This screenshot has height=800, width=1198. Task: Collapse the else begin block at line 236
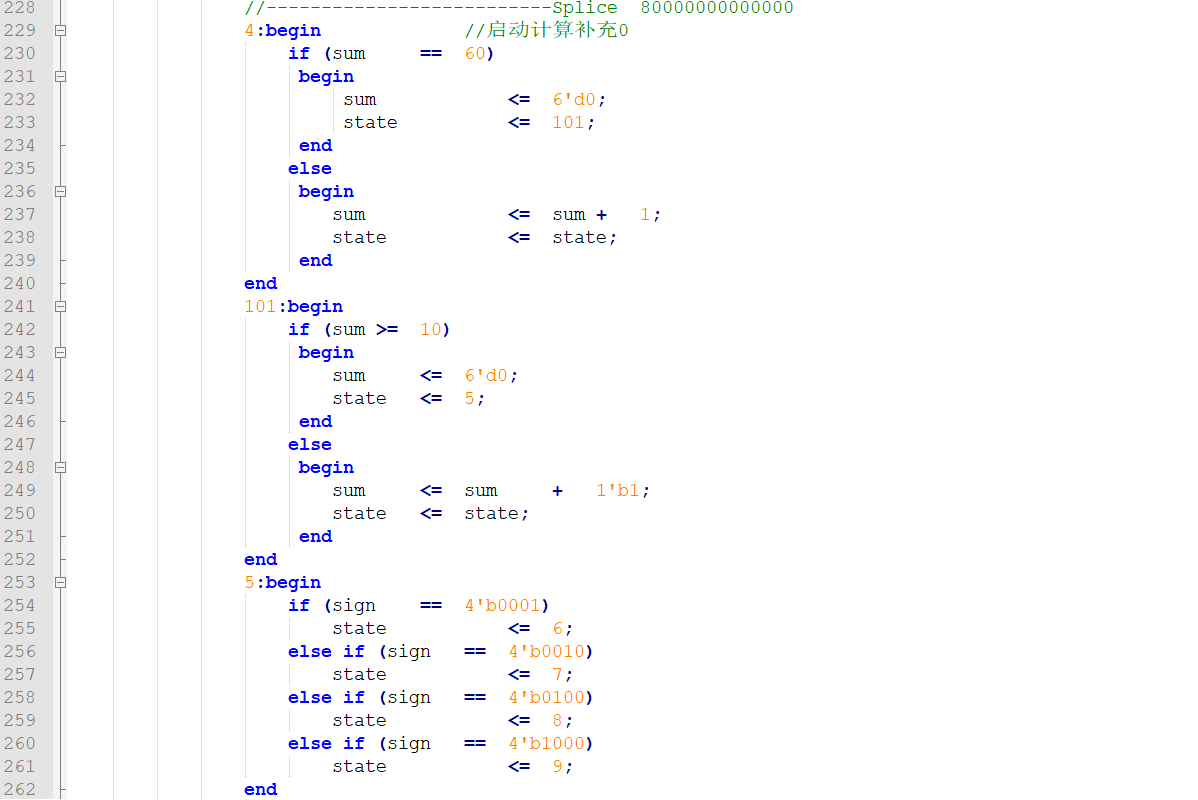pos(58,191)
